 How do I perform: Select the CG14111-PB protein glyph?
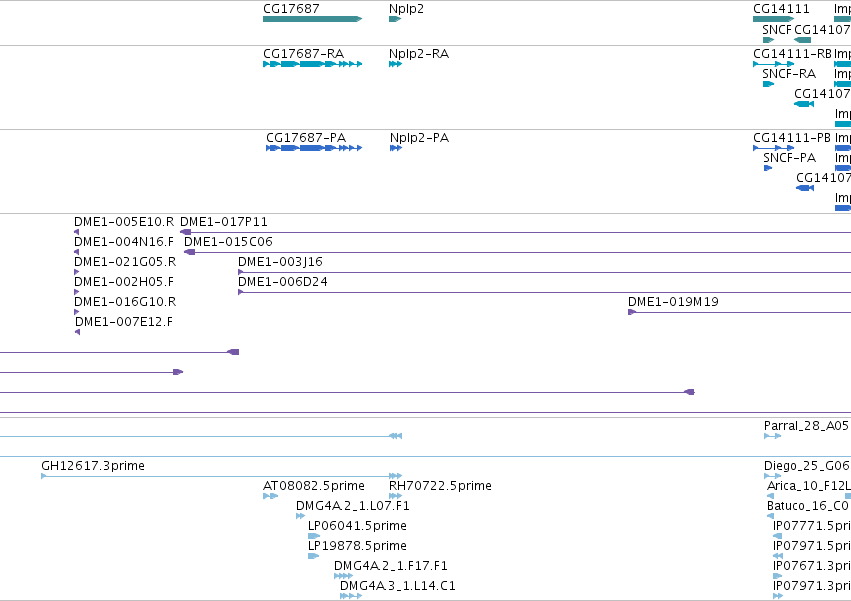[773, 148]
